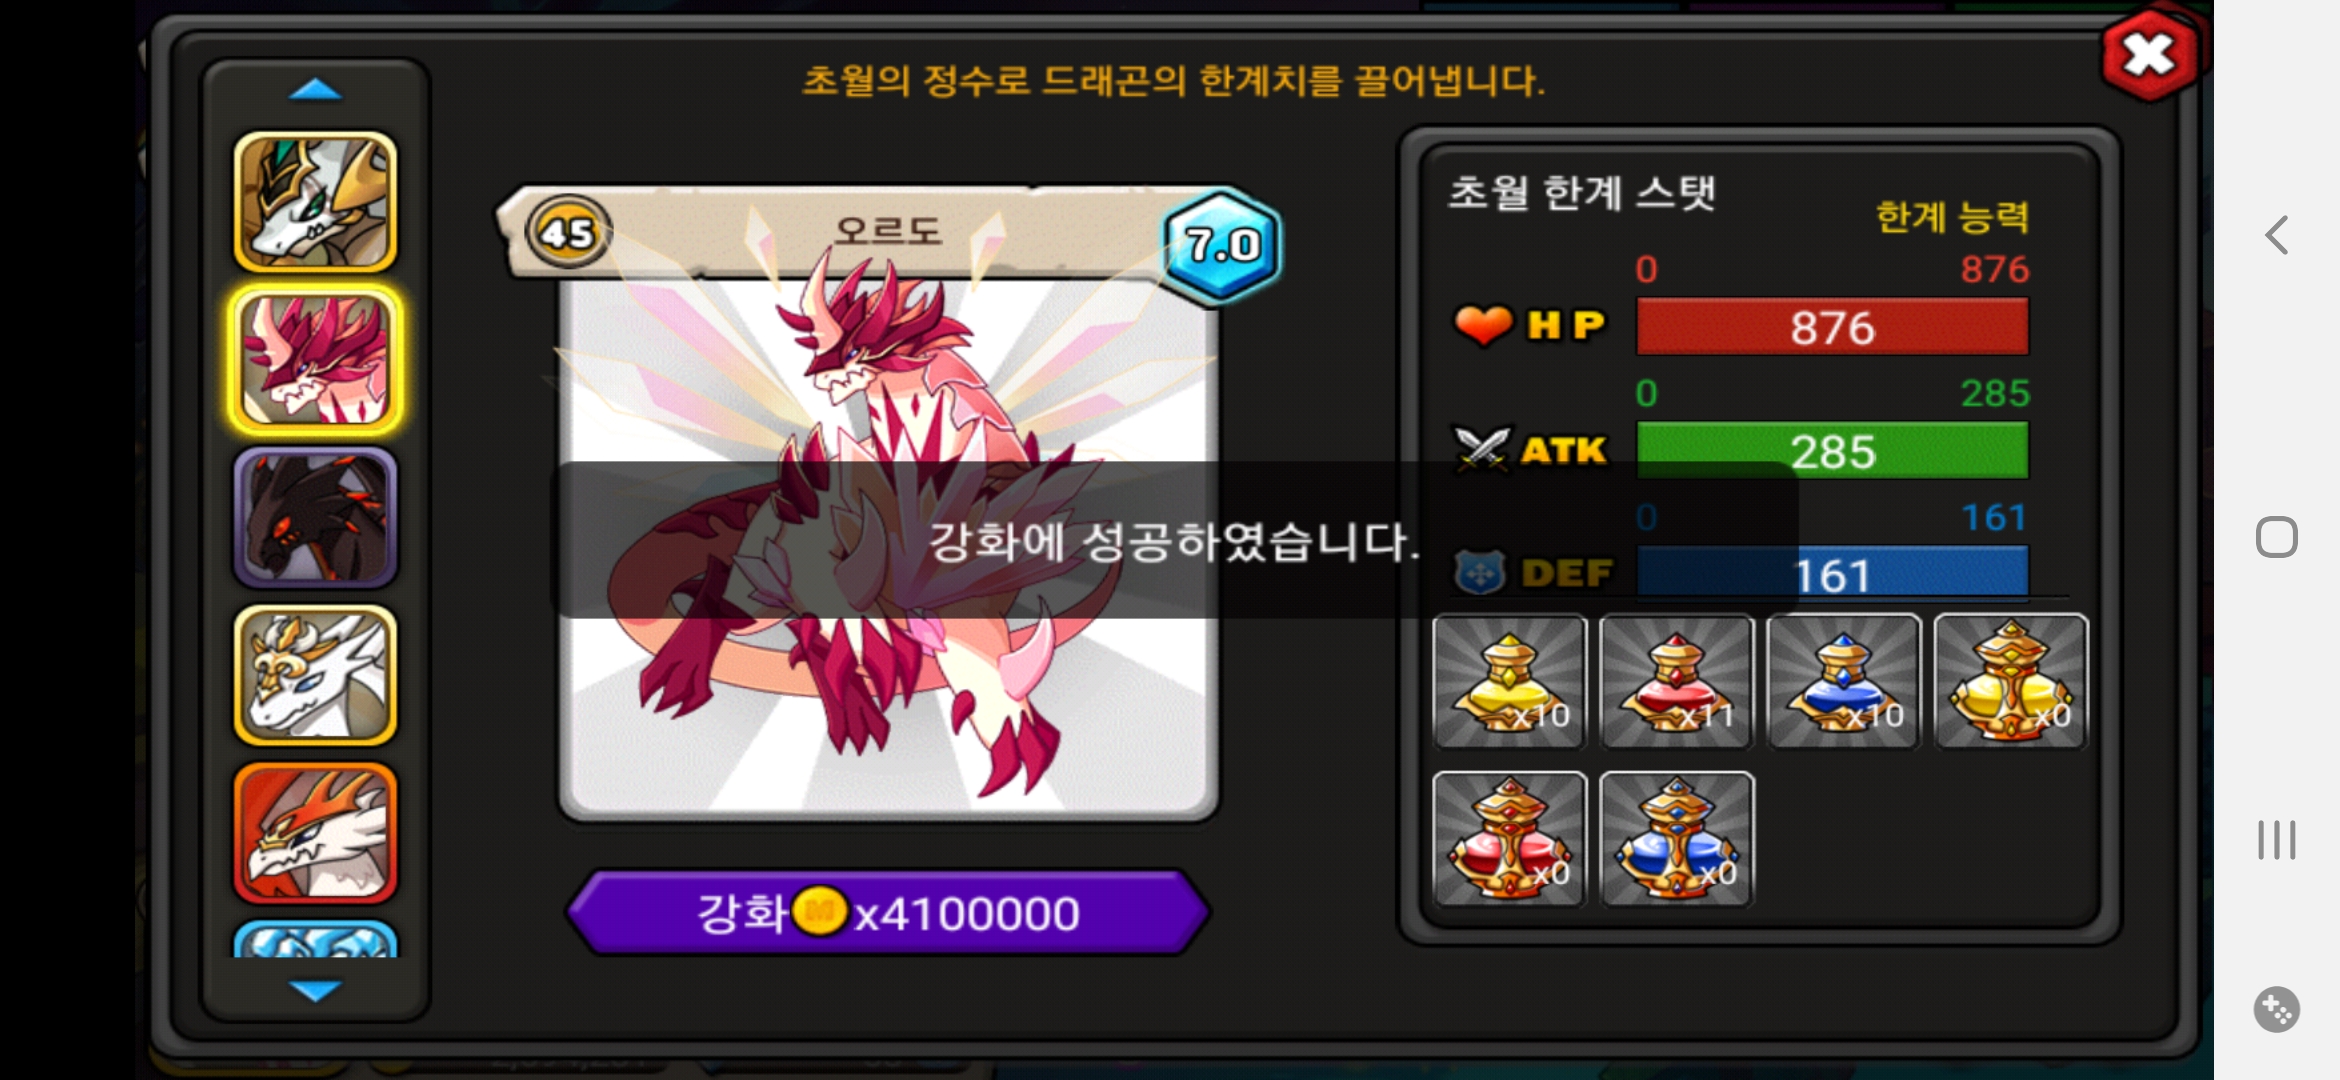Screen dimensions: 2340x1080
Task: Tap the green ATK 285 stat bar
Action: [1832, 451]
